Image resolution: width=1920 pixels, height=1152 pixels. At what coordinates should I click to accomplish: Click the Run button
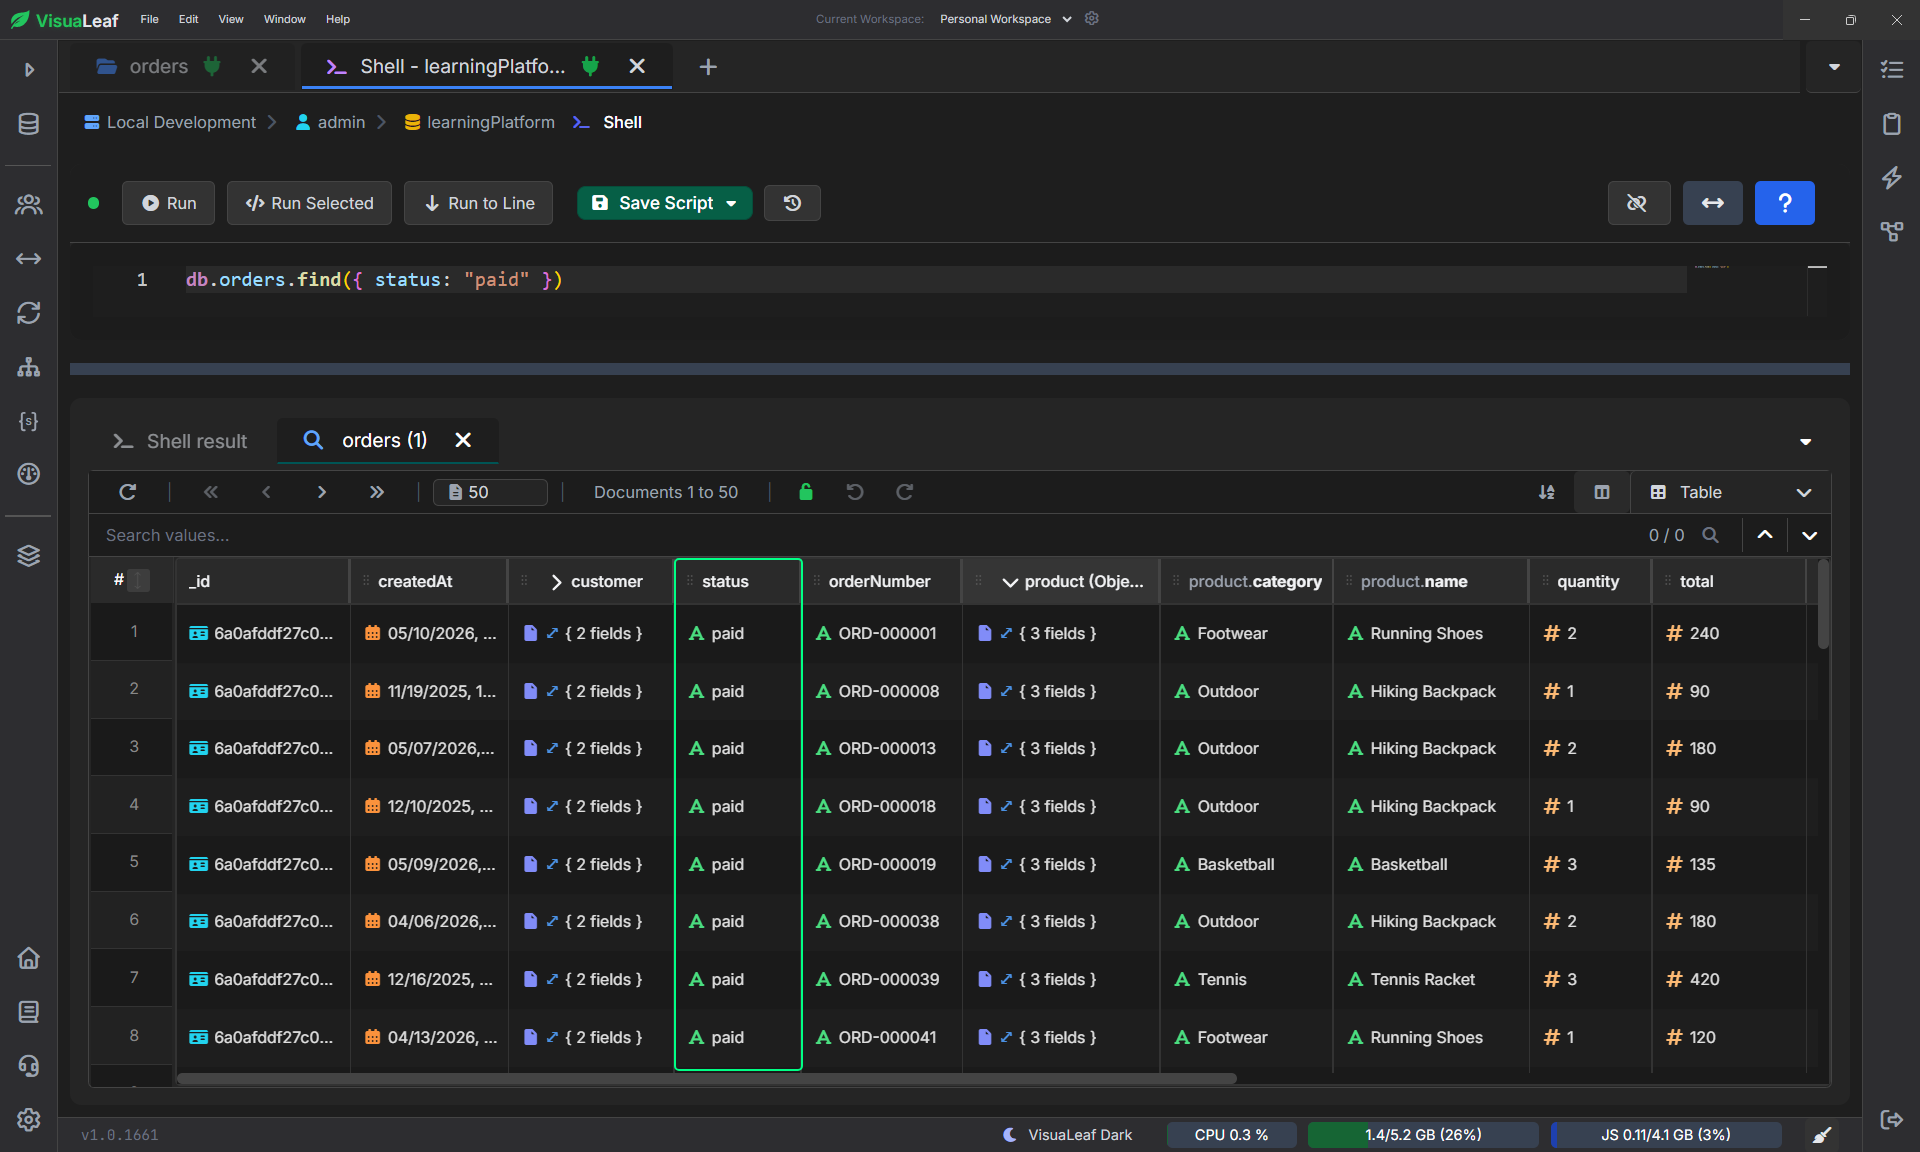click(168, 203)
